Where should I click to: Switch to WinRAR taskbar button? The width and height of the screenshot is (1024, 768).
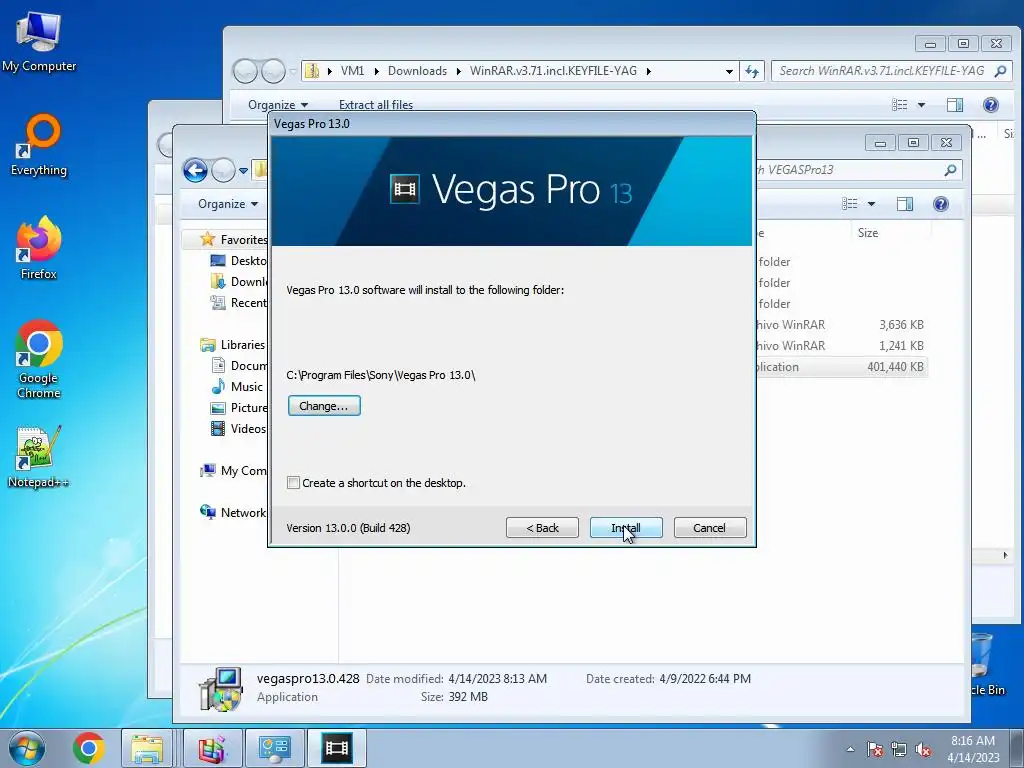click(x=212, y=748)
